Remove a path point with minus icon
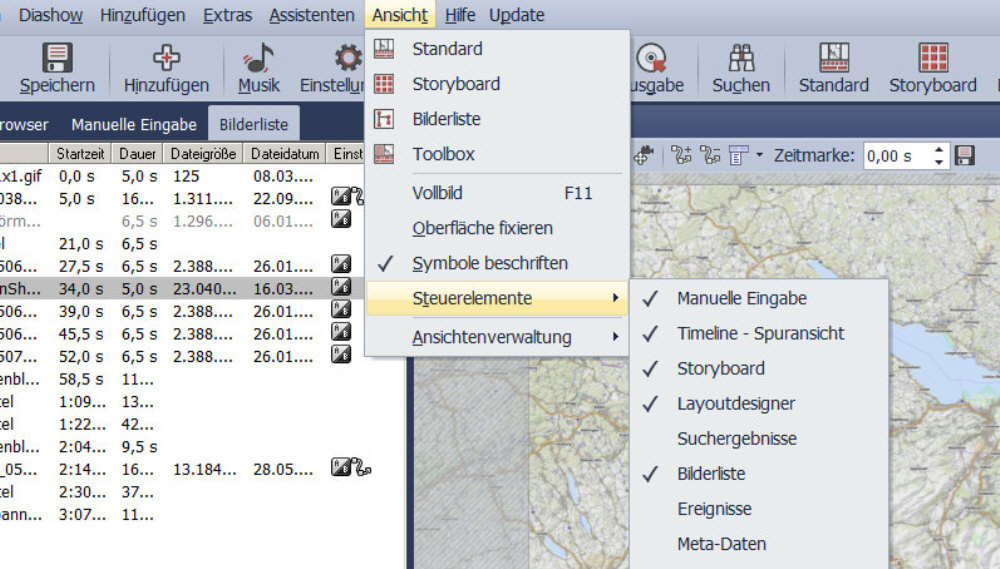 [x=711, y=156]
